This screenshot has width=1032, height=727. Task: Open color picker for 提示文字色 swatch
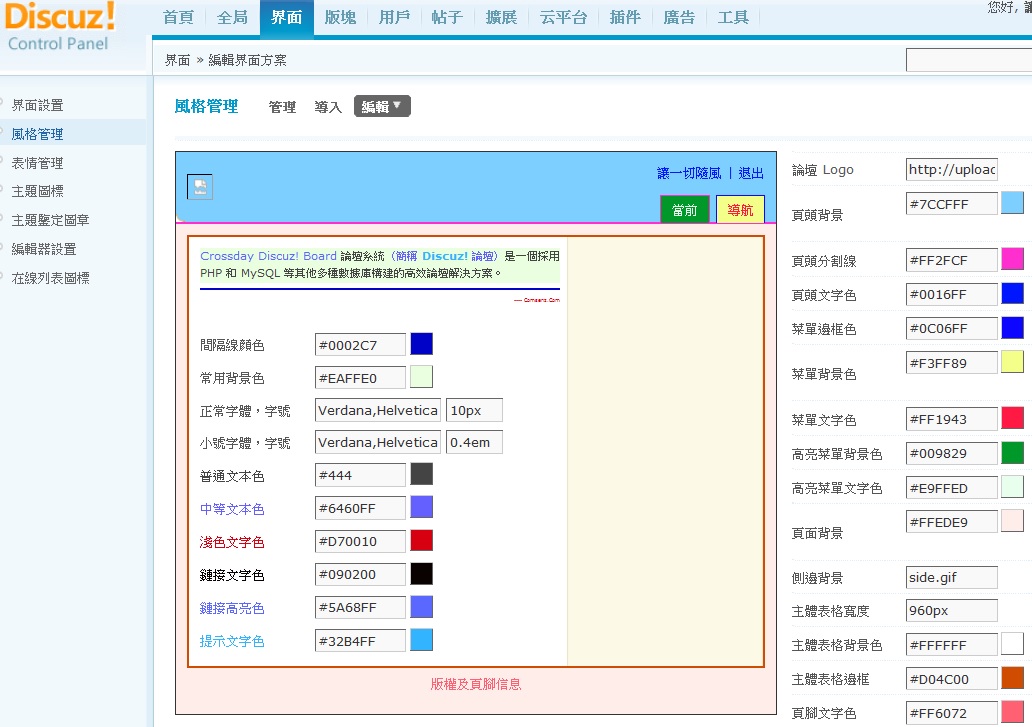(x=422, y=640)
